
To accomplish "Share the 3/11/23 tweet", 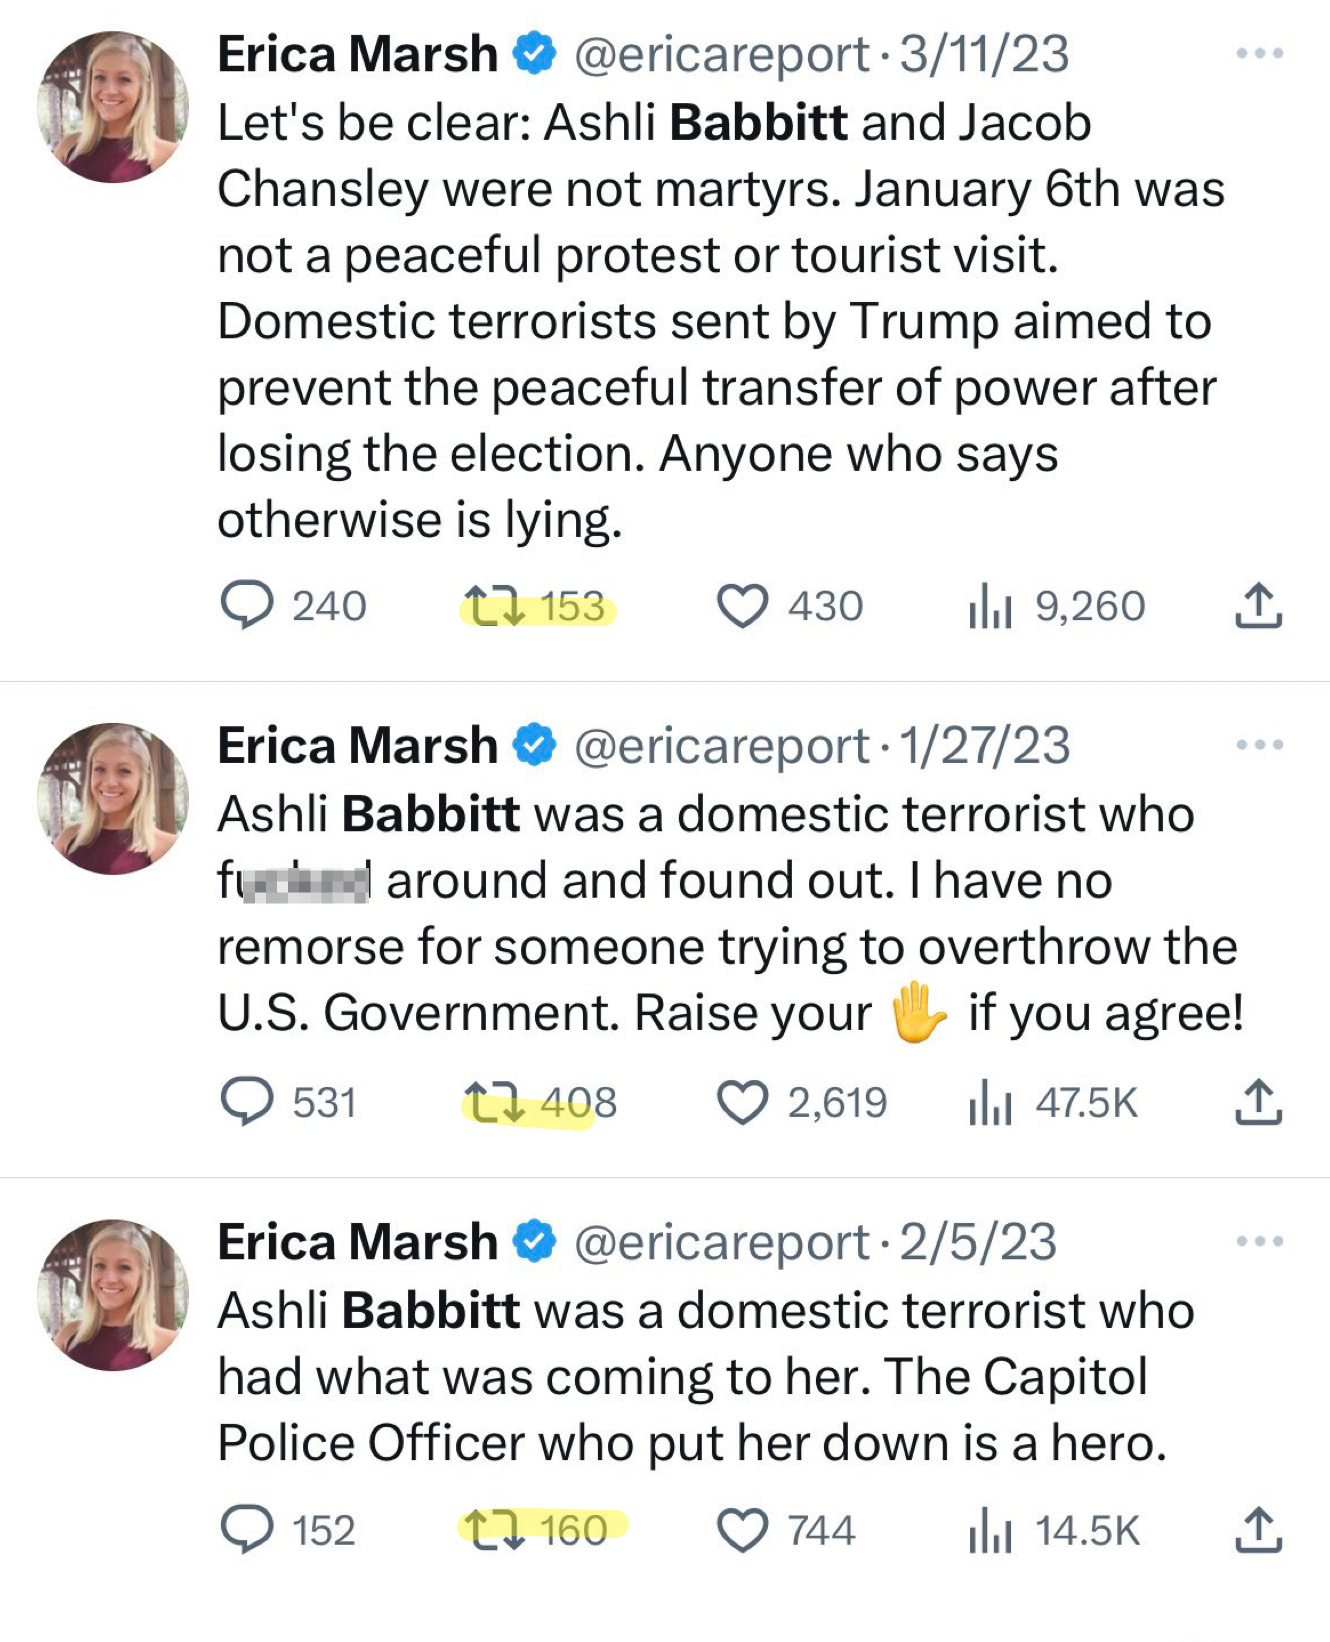I will pyautogui.click(x=1258, y=606).
